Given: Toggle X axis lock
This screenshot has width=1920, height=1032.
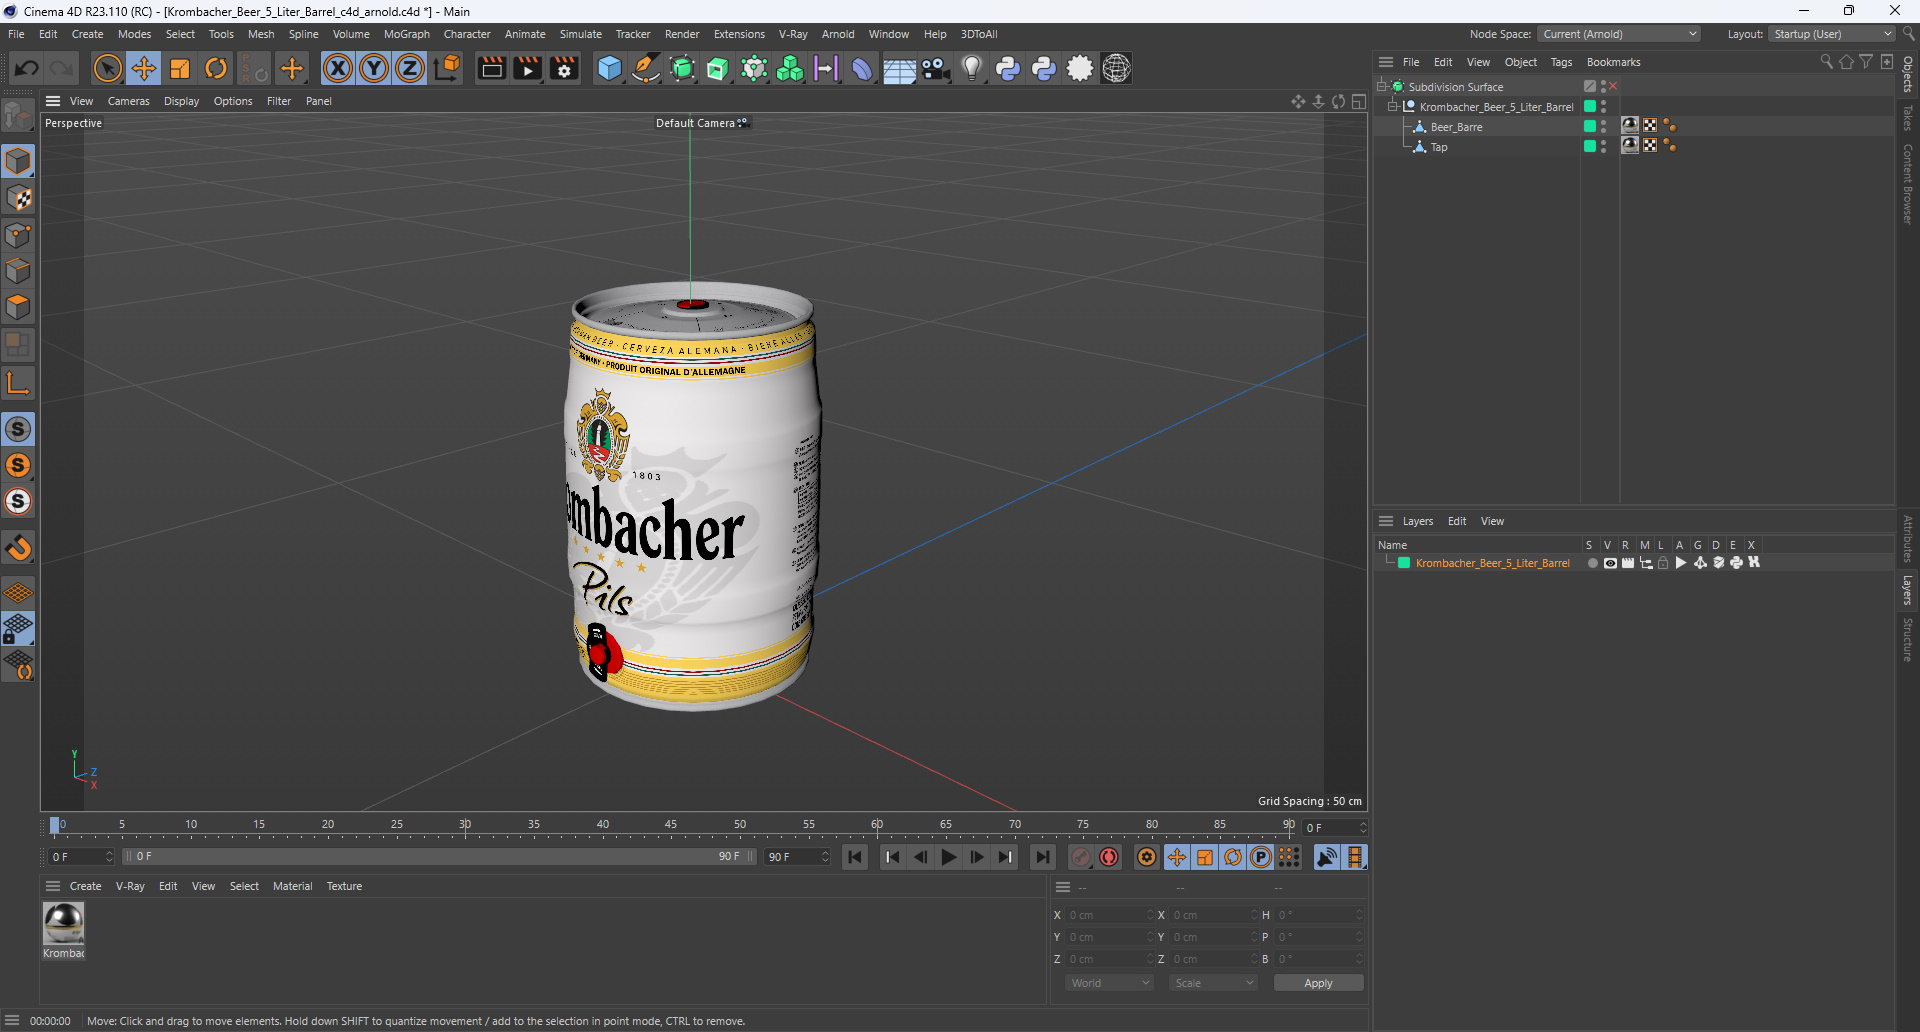Looking at the screenshot, I should coord(338,68).
